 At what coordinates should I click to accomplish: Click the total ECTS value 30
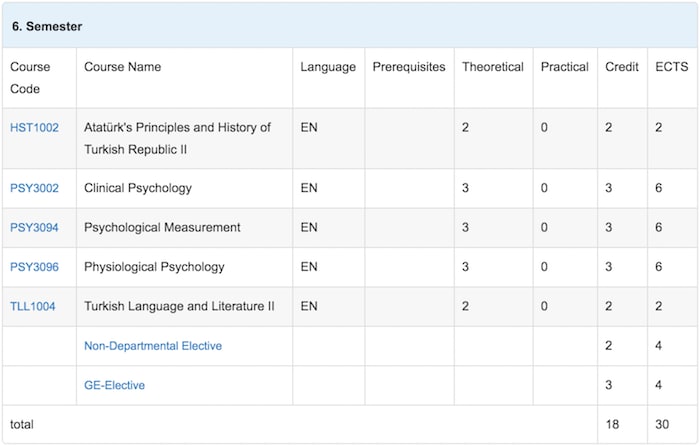pos(662,425)
